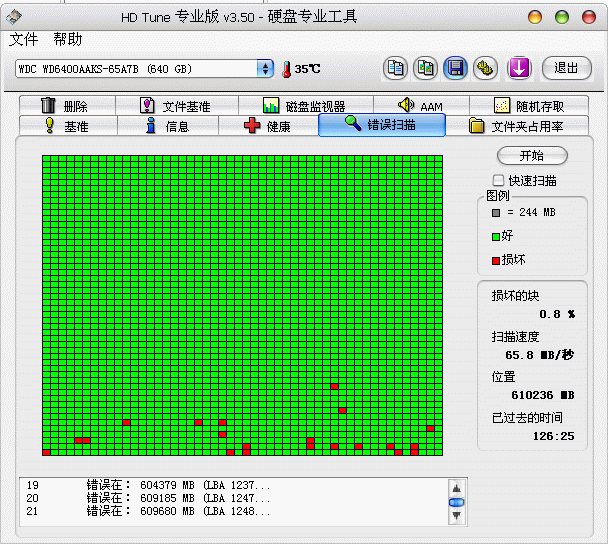608x544 pixels.
Task: Click the red close window button
Action: tap(589, 17)
